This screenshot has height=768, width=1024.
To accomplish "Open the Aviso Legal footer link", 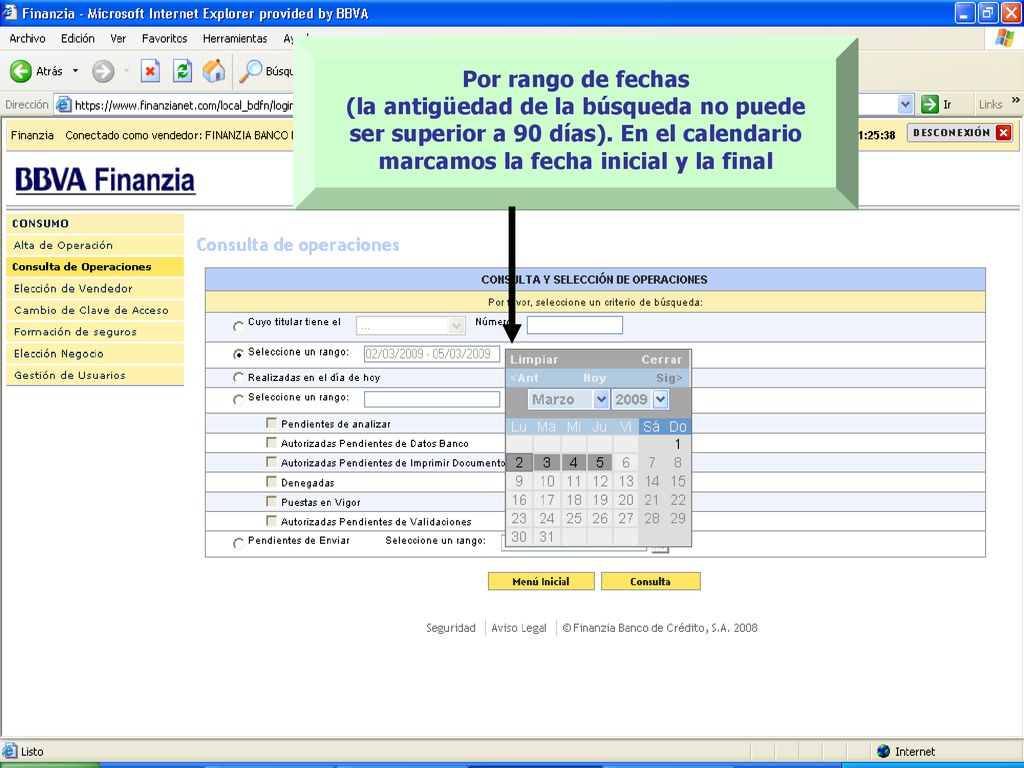I will click(519, 628).
